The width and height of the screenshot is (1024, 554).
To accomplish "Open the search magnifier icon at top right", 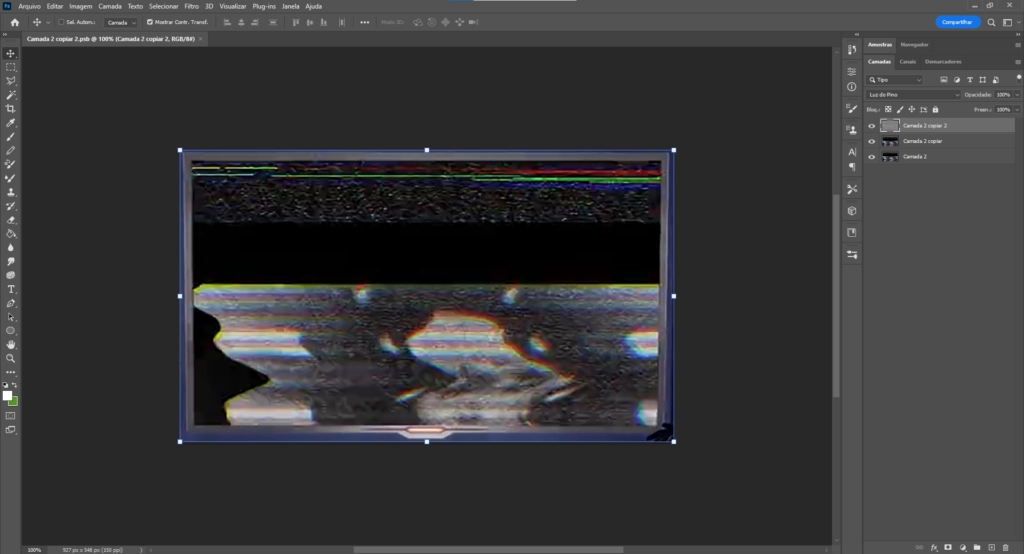I will tap(992, 22).
